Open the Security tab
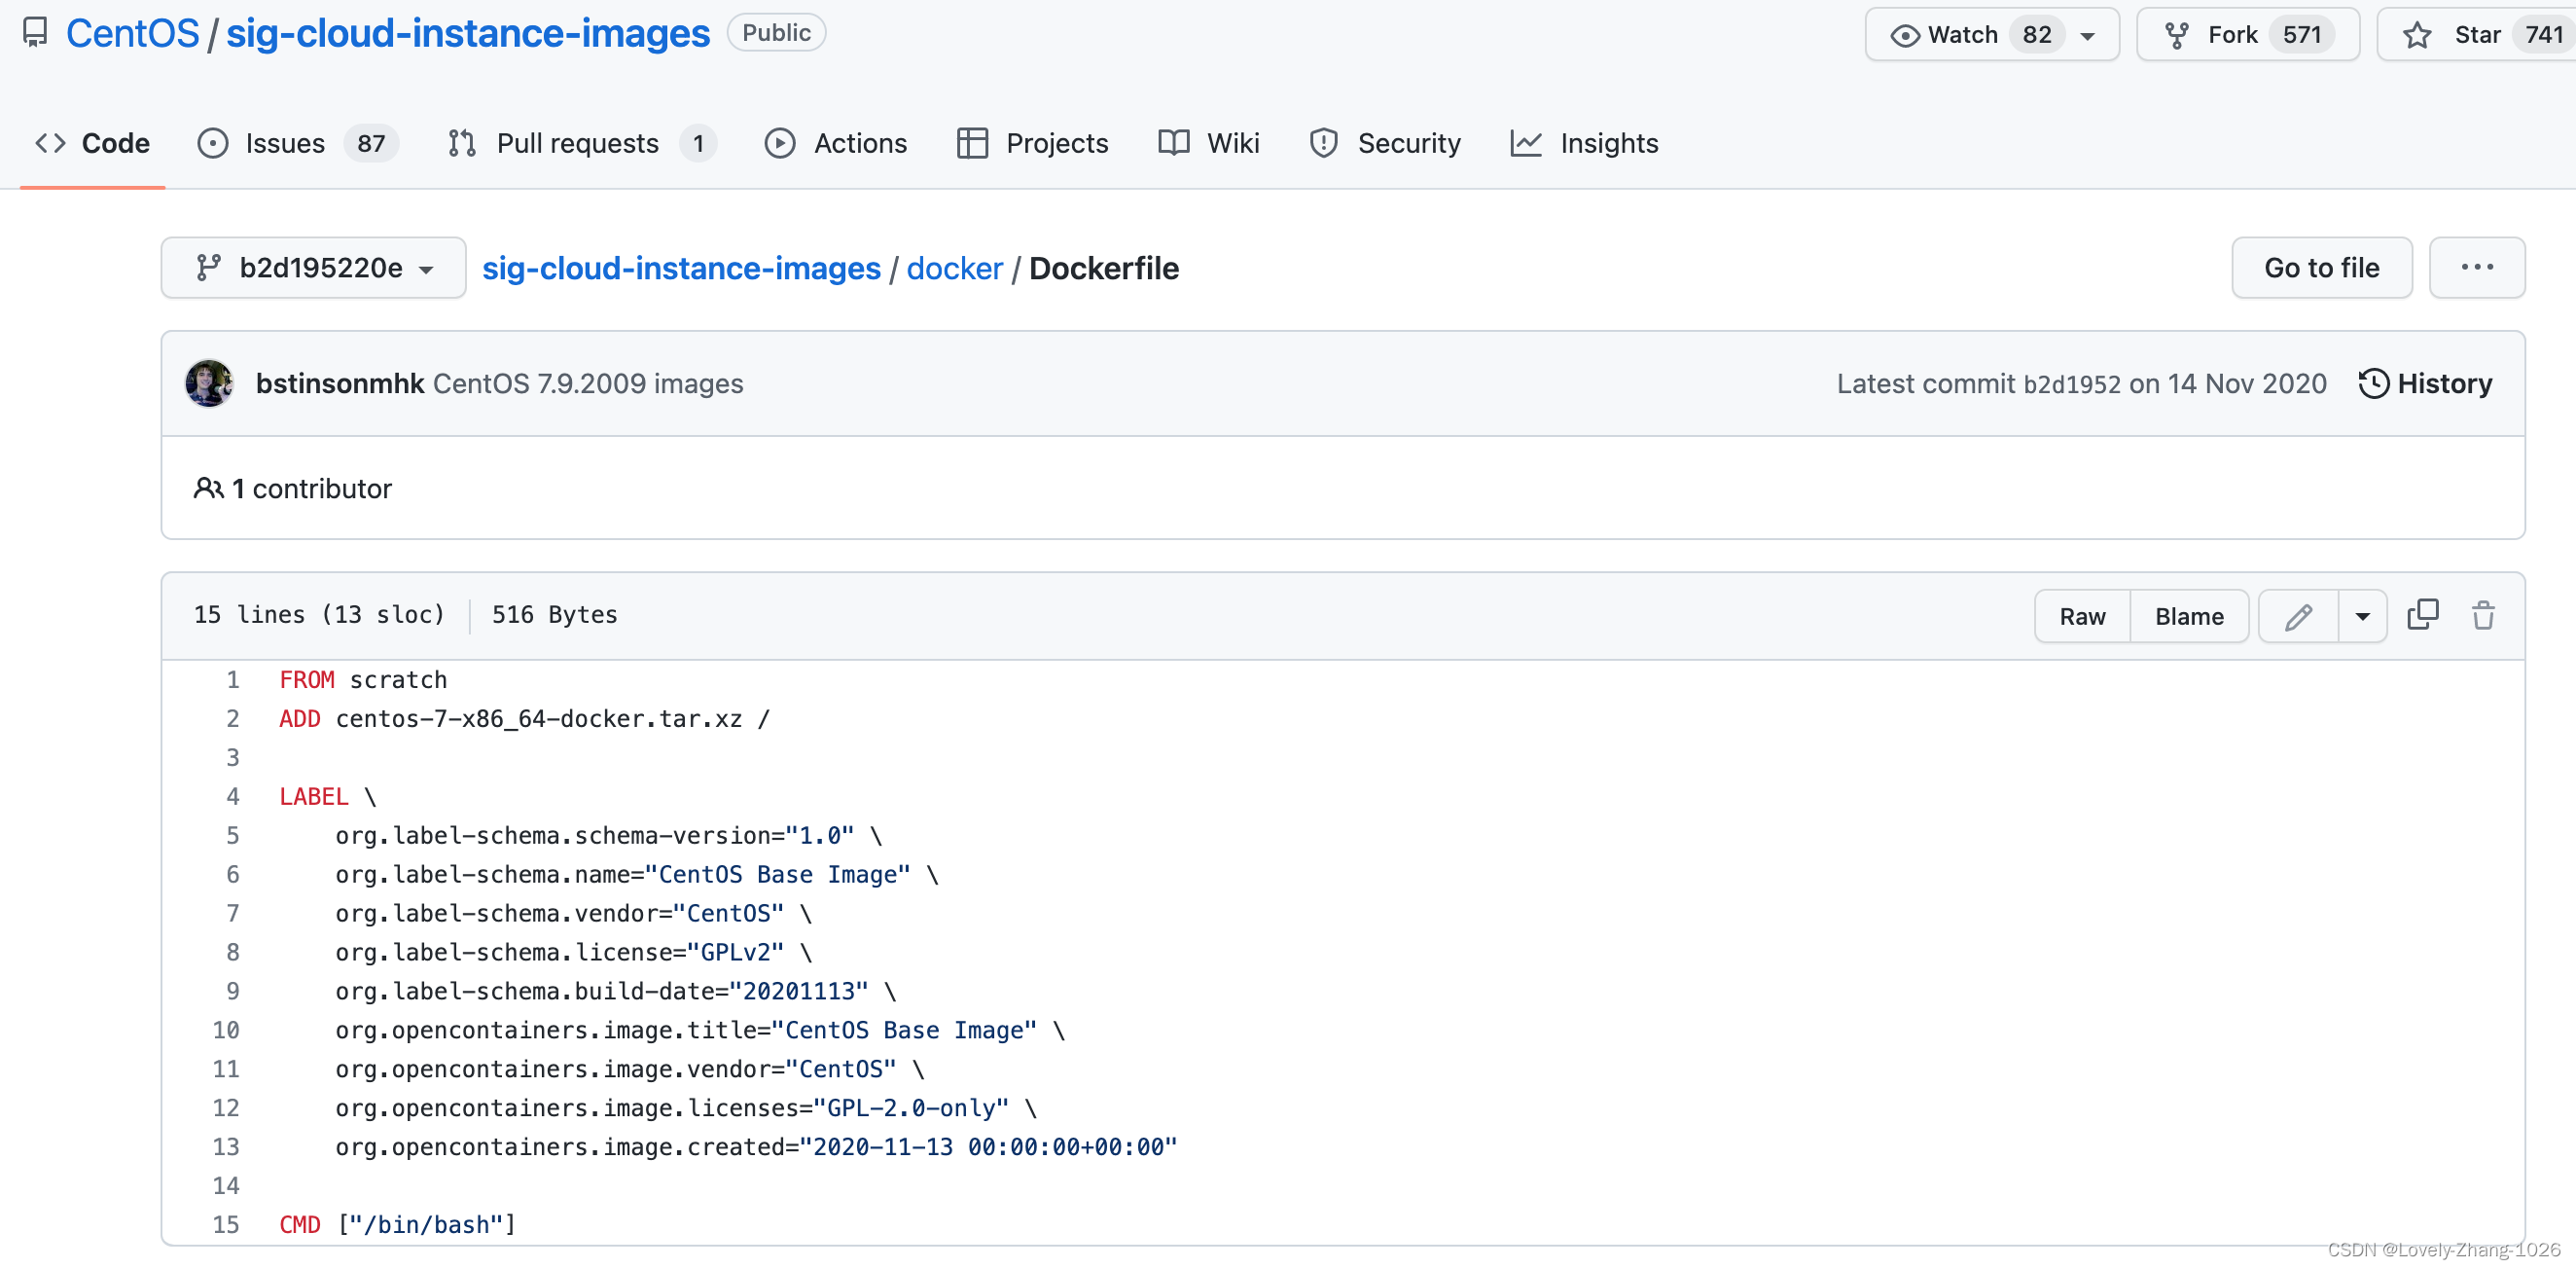 coord(1385,143)
